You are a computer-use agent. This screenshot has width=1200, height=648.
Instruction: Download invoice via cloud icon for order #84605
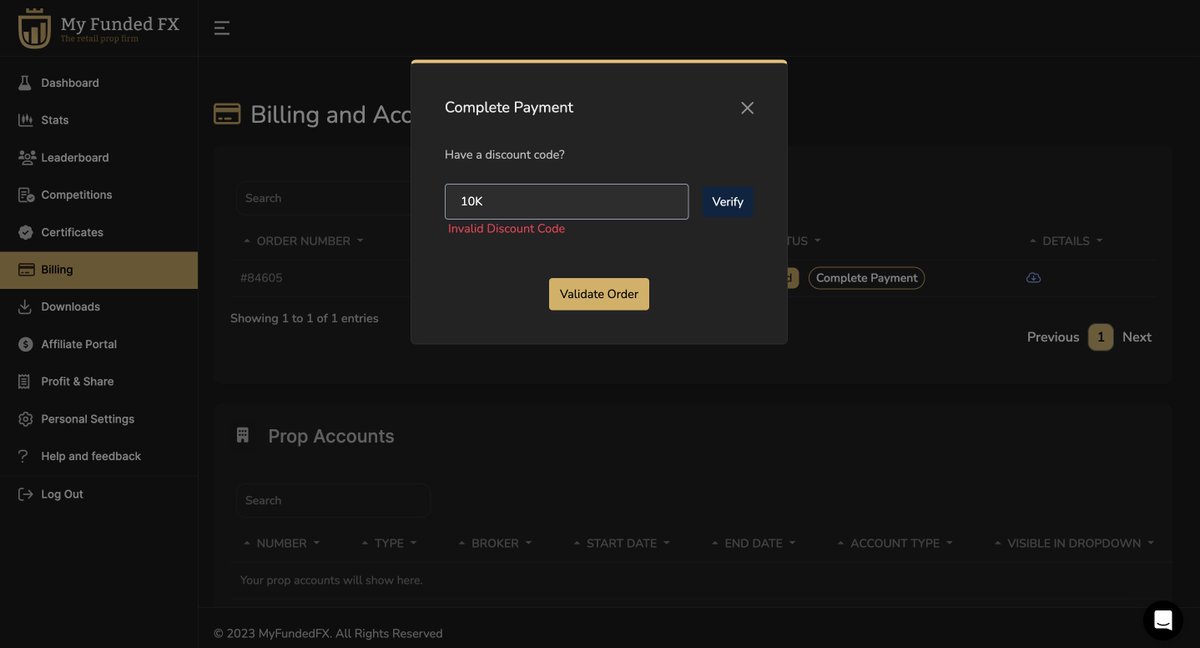(x=1034, y=278)
